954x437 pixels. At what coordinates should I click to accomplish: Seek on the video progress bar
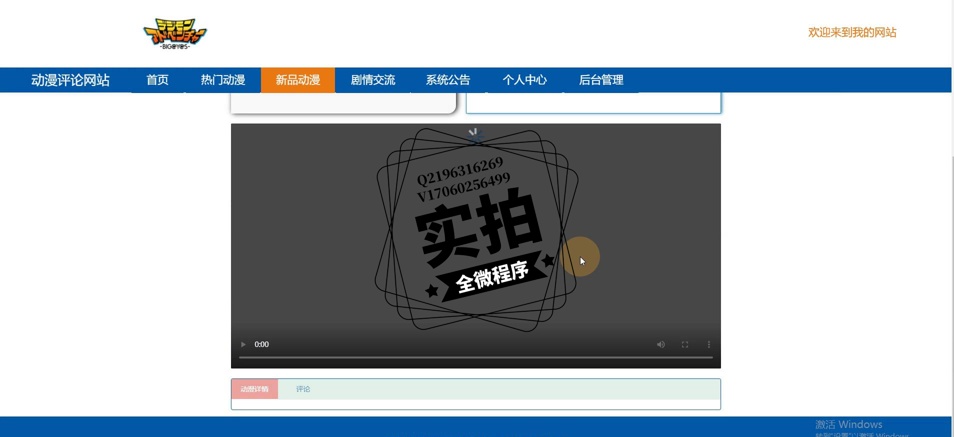point(476,358)
